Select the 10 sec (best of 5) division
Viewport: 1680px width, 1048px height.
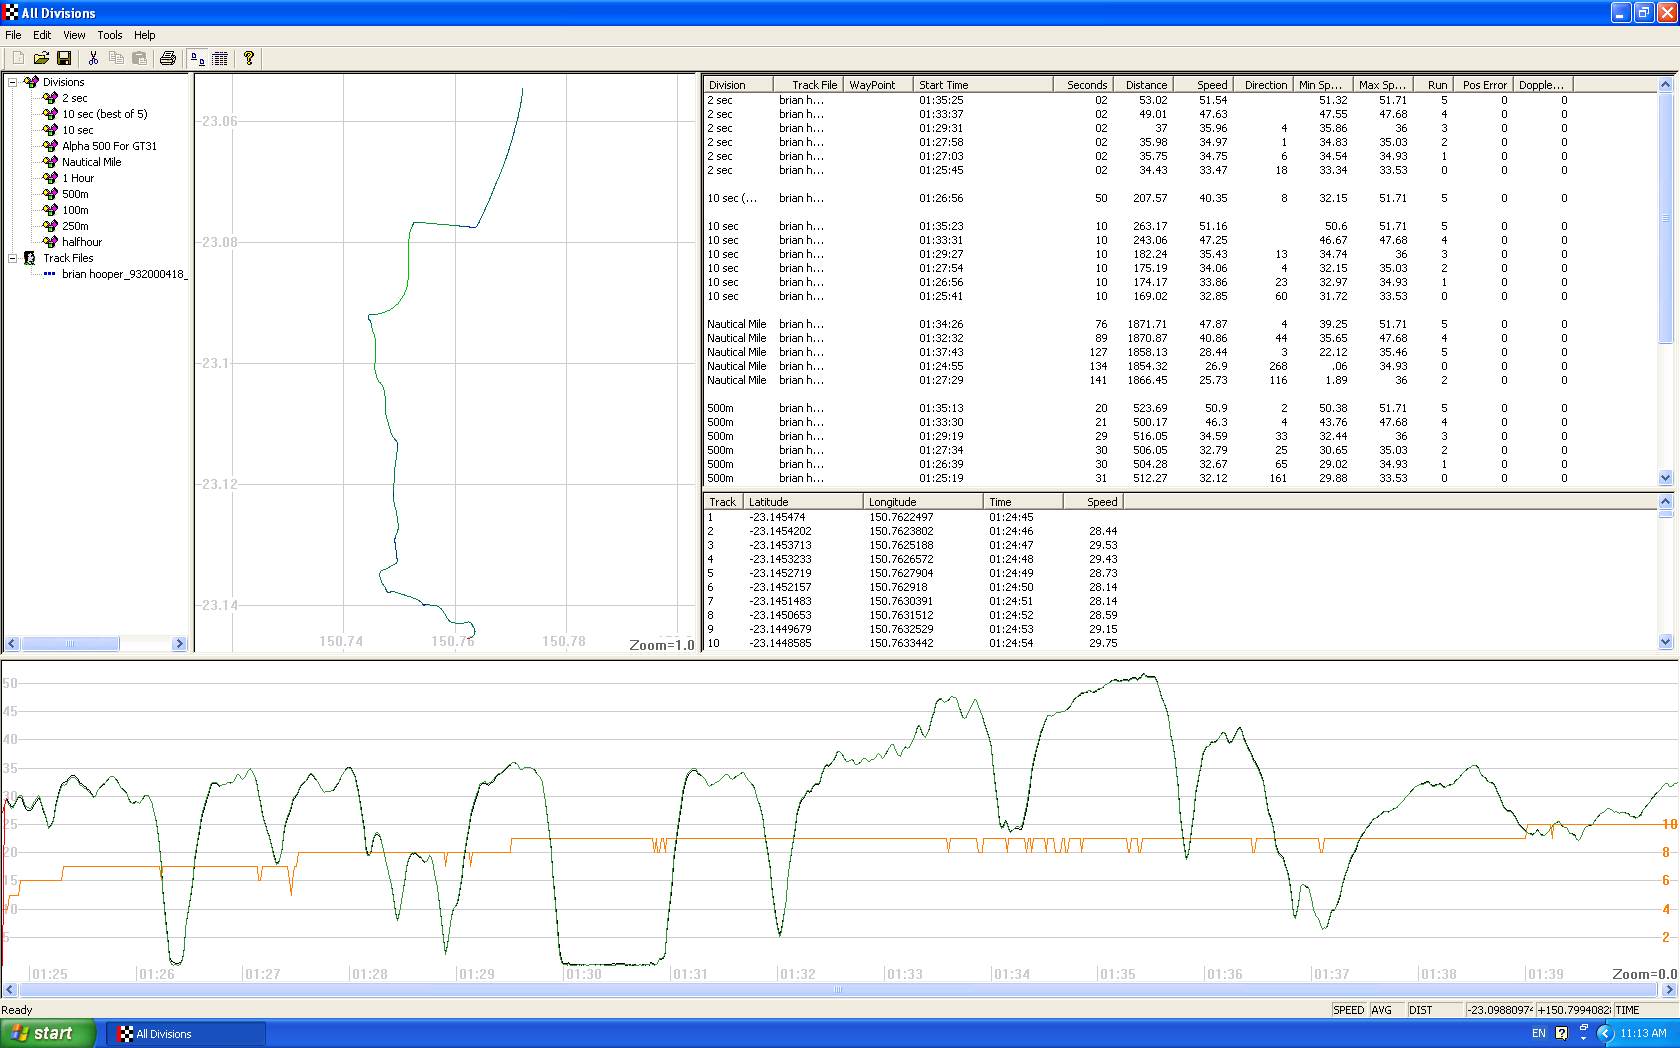104,114
